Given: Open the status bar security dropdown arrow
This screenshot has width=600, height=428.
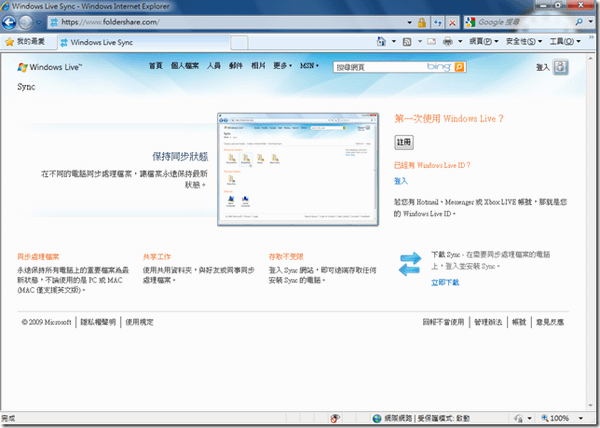Looking at the screenshot, I should tap(530, 418).
